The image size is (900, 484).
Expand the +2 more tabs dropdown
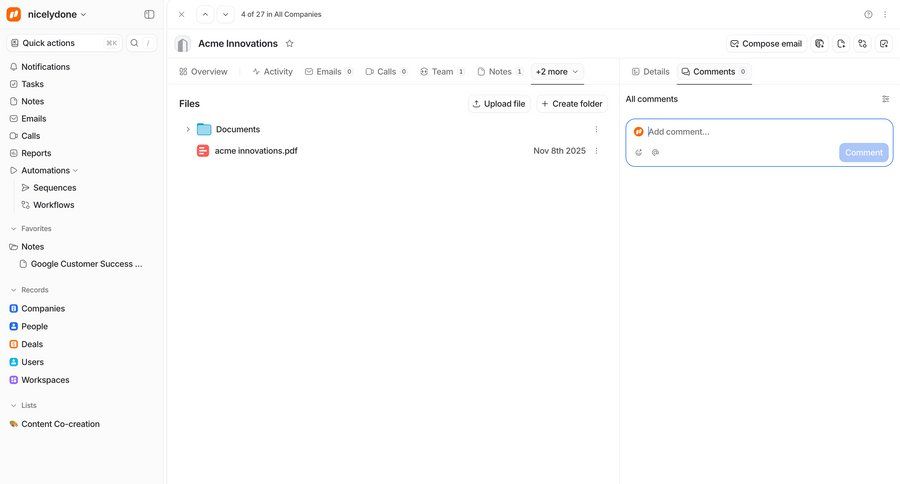tap(557, 72)
